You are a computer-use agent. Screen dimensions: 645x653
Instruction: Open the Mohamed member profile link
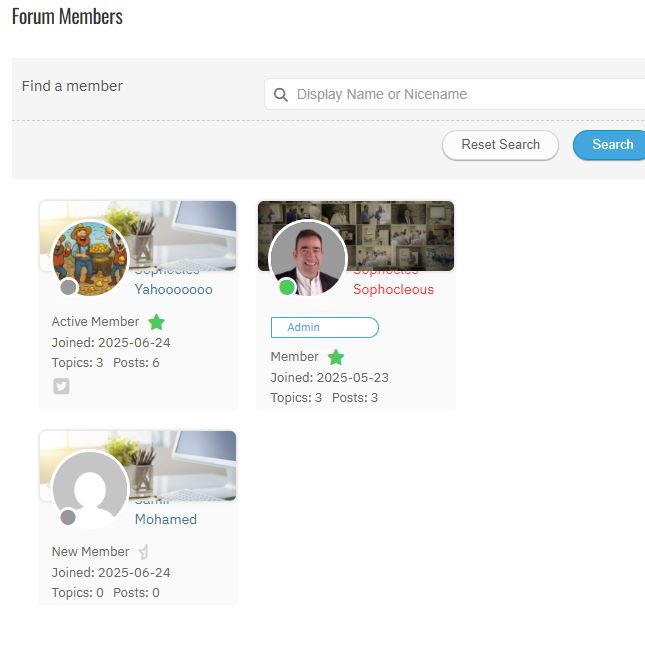tap(166, 519)
